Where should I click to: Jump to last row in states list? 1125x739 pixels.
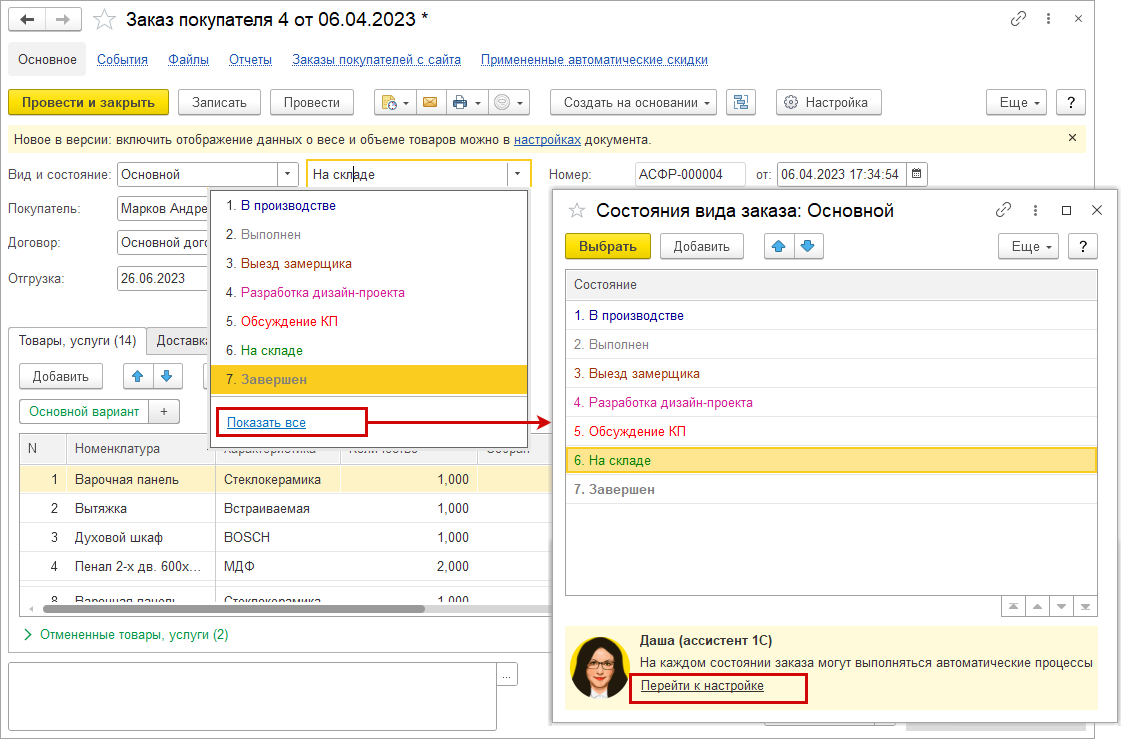(1086, 607)
